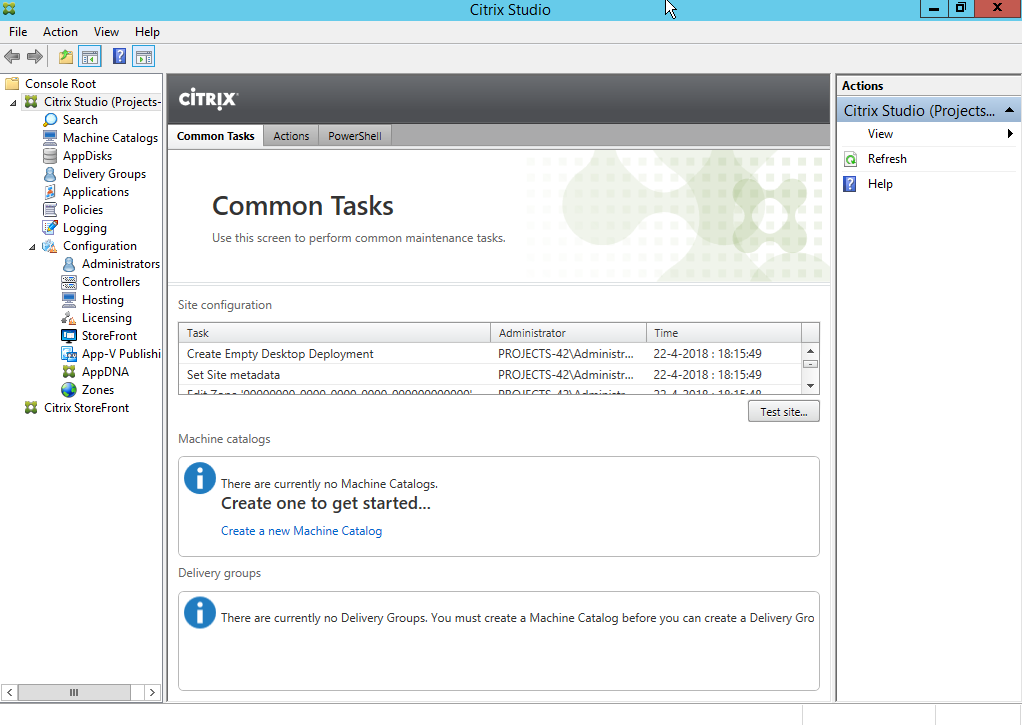Select the Machine Catalogs tree item label

click(x=110, y=138)
